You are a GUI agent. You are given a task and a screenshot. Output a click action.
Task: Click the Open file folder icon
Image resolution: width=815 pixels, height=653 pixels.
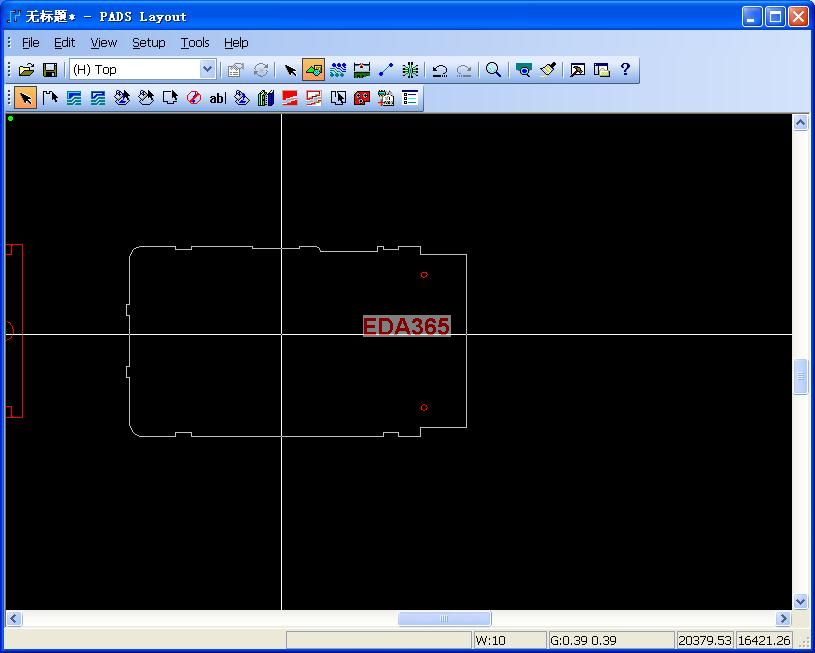click(x=26, y=70)
